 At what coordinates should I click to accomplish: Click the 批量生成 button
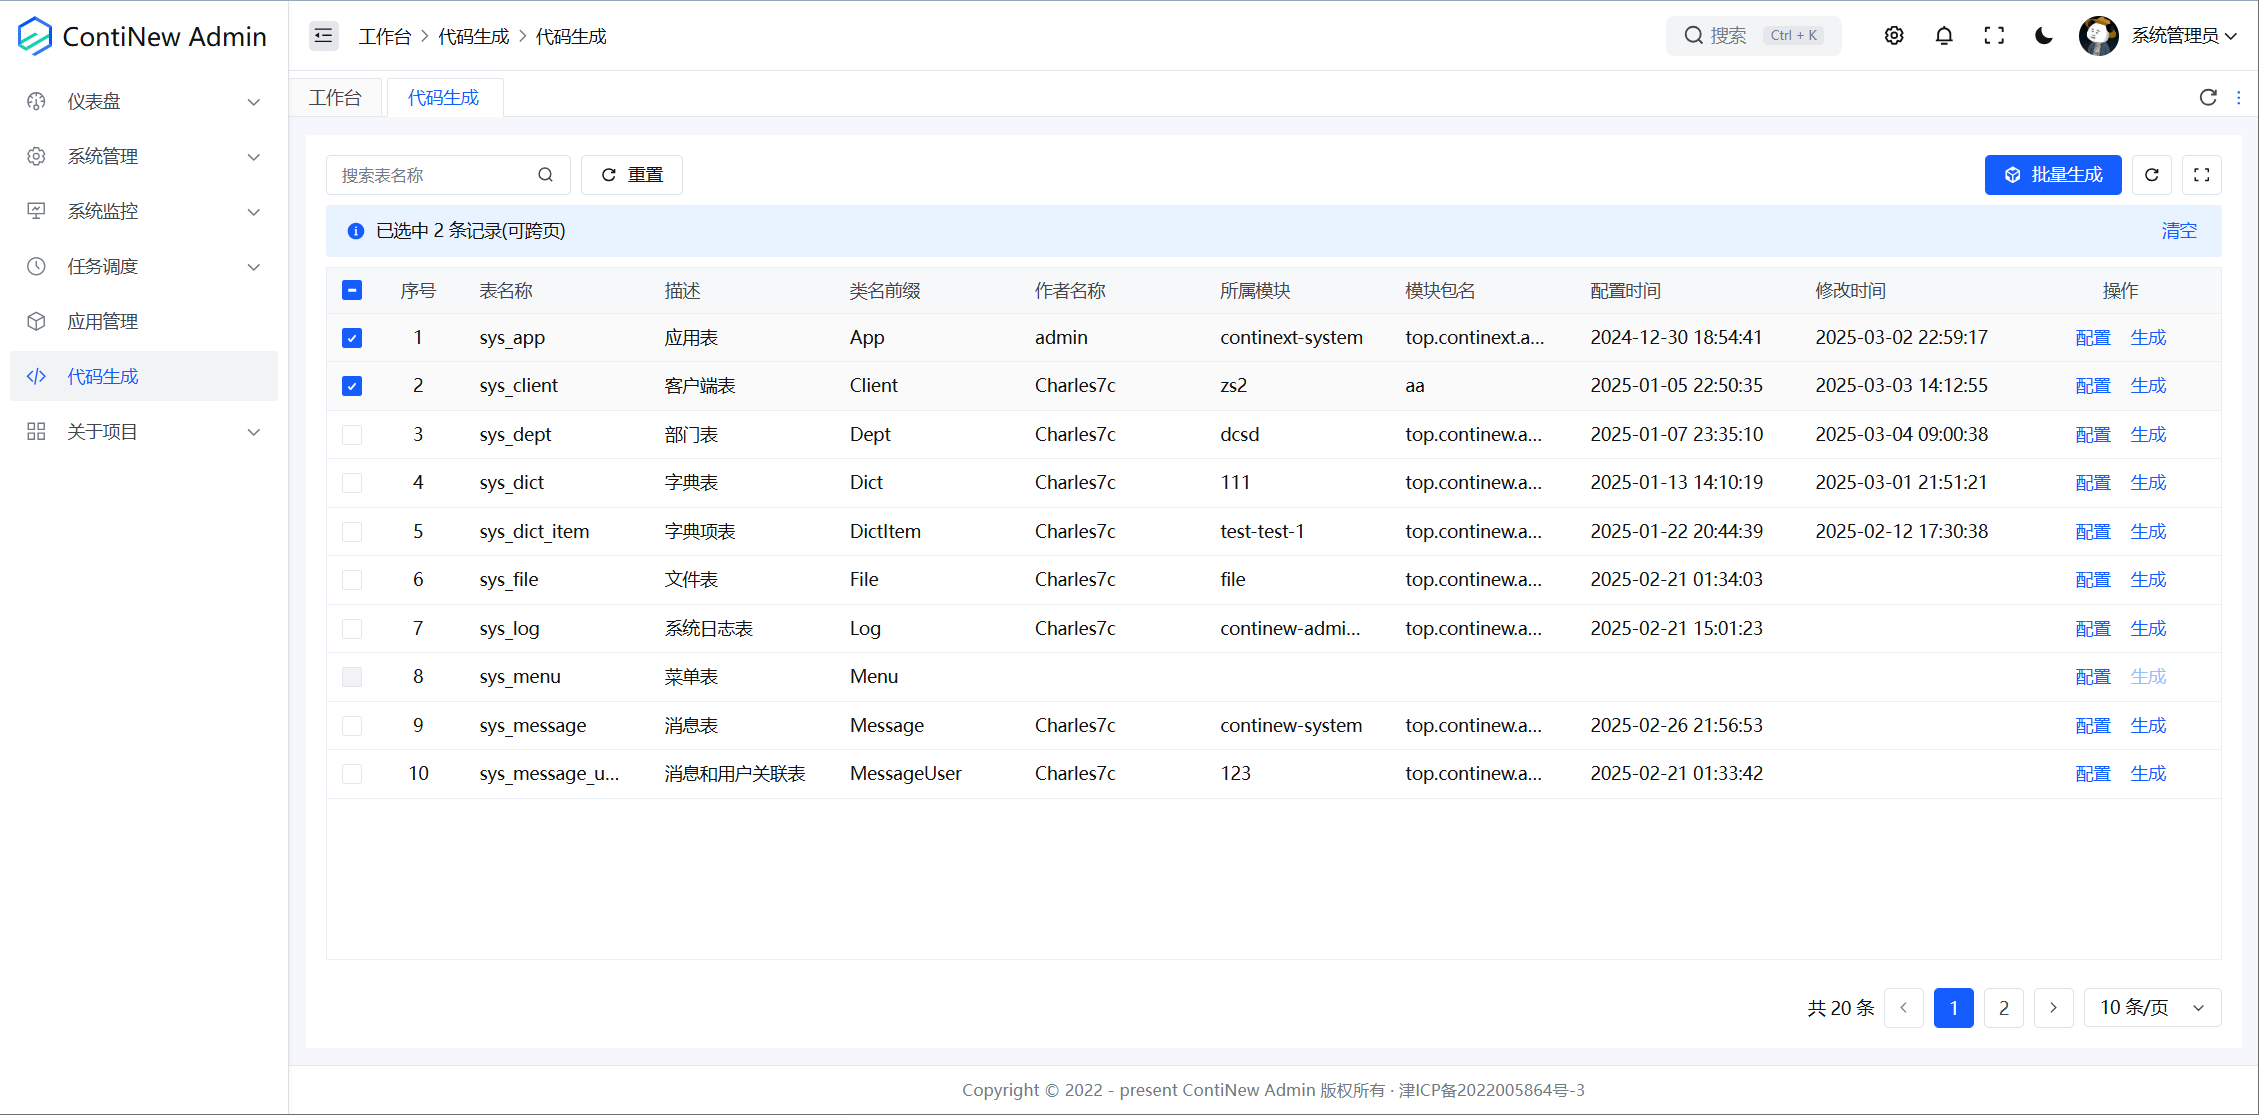point(2053,175)
